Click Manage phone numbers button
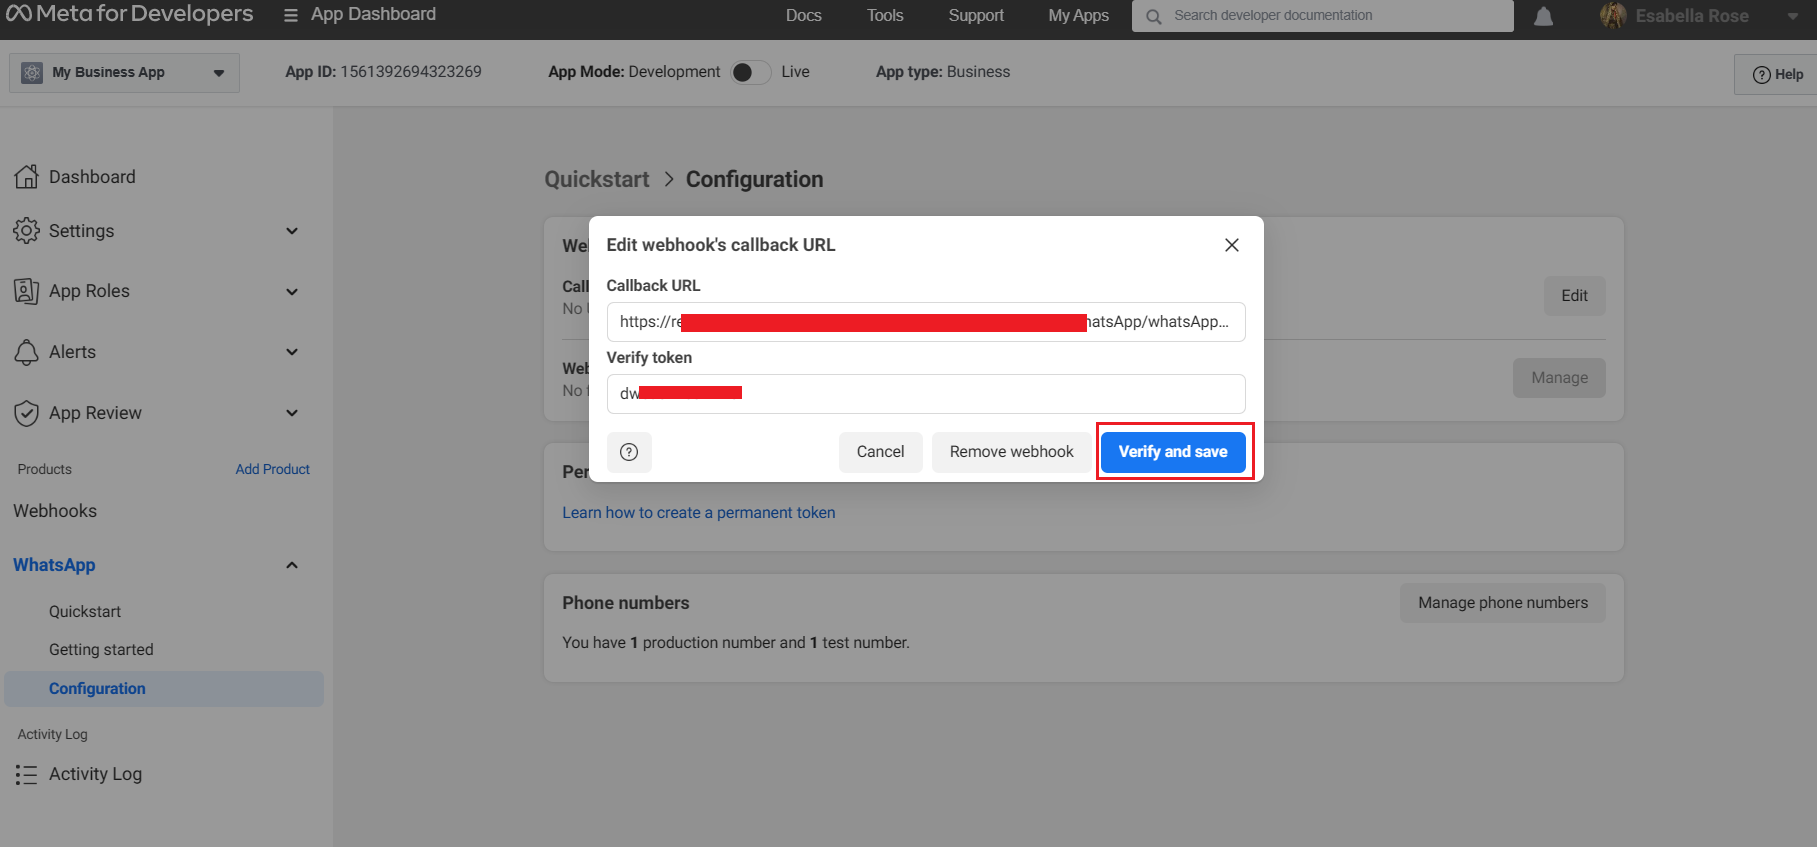This screenshot has height=847, width=1817. pyautogui.click(x=1503, y=603)
